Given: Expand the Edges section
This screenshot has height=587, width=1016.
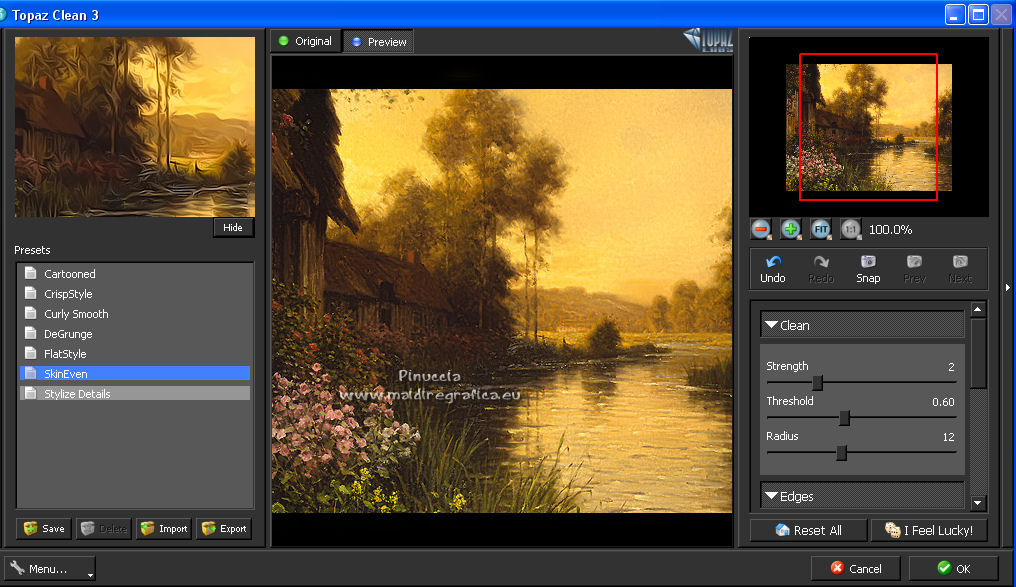Looking at the screenshot, I should pos(862,496).
